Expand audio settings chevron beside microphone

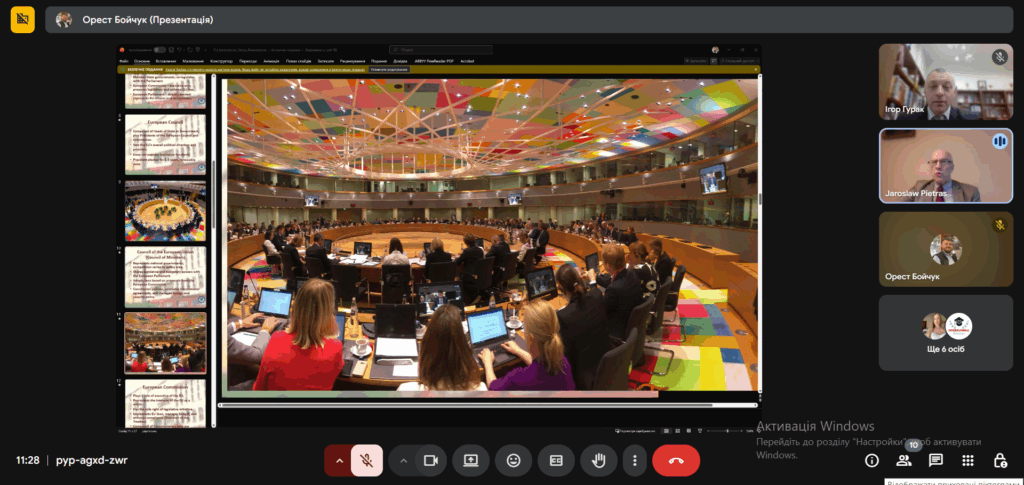(x=339, y=460)
